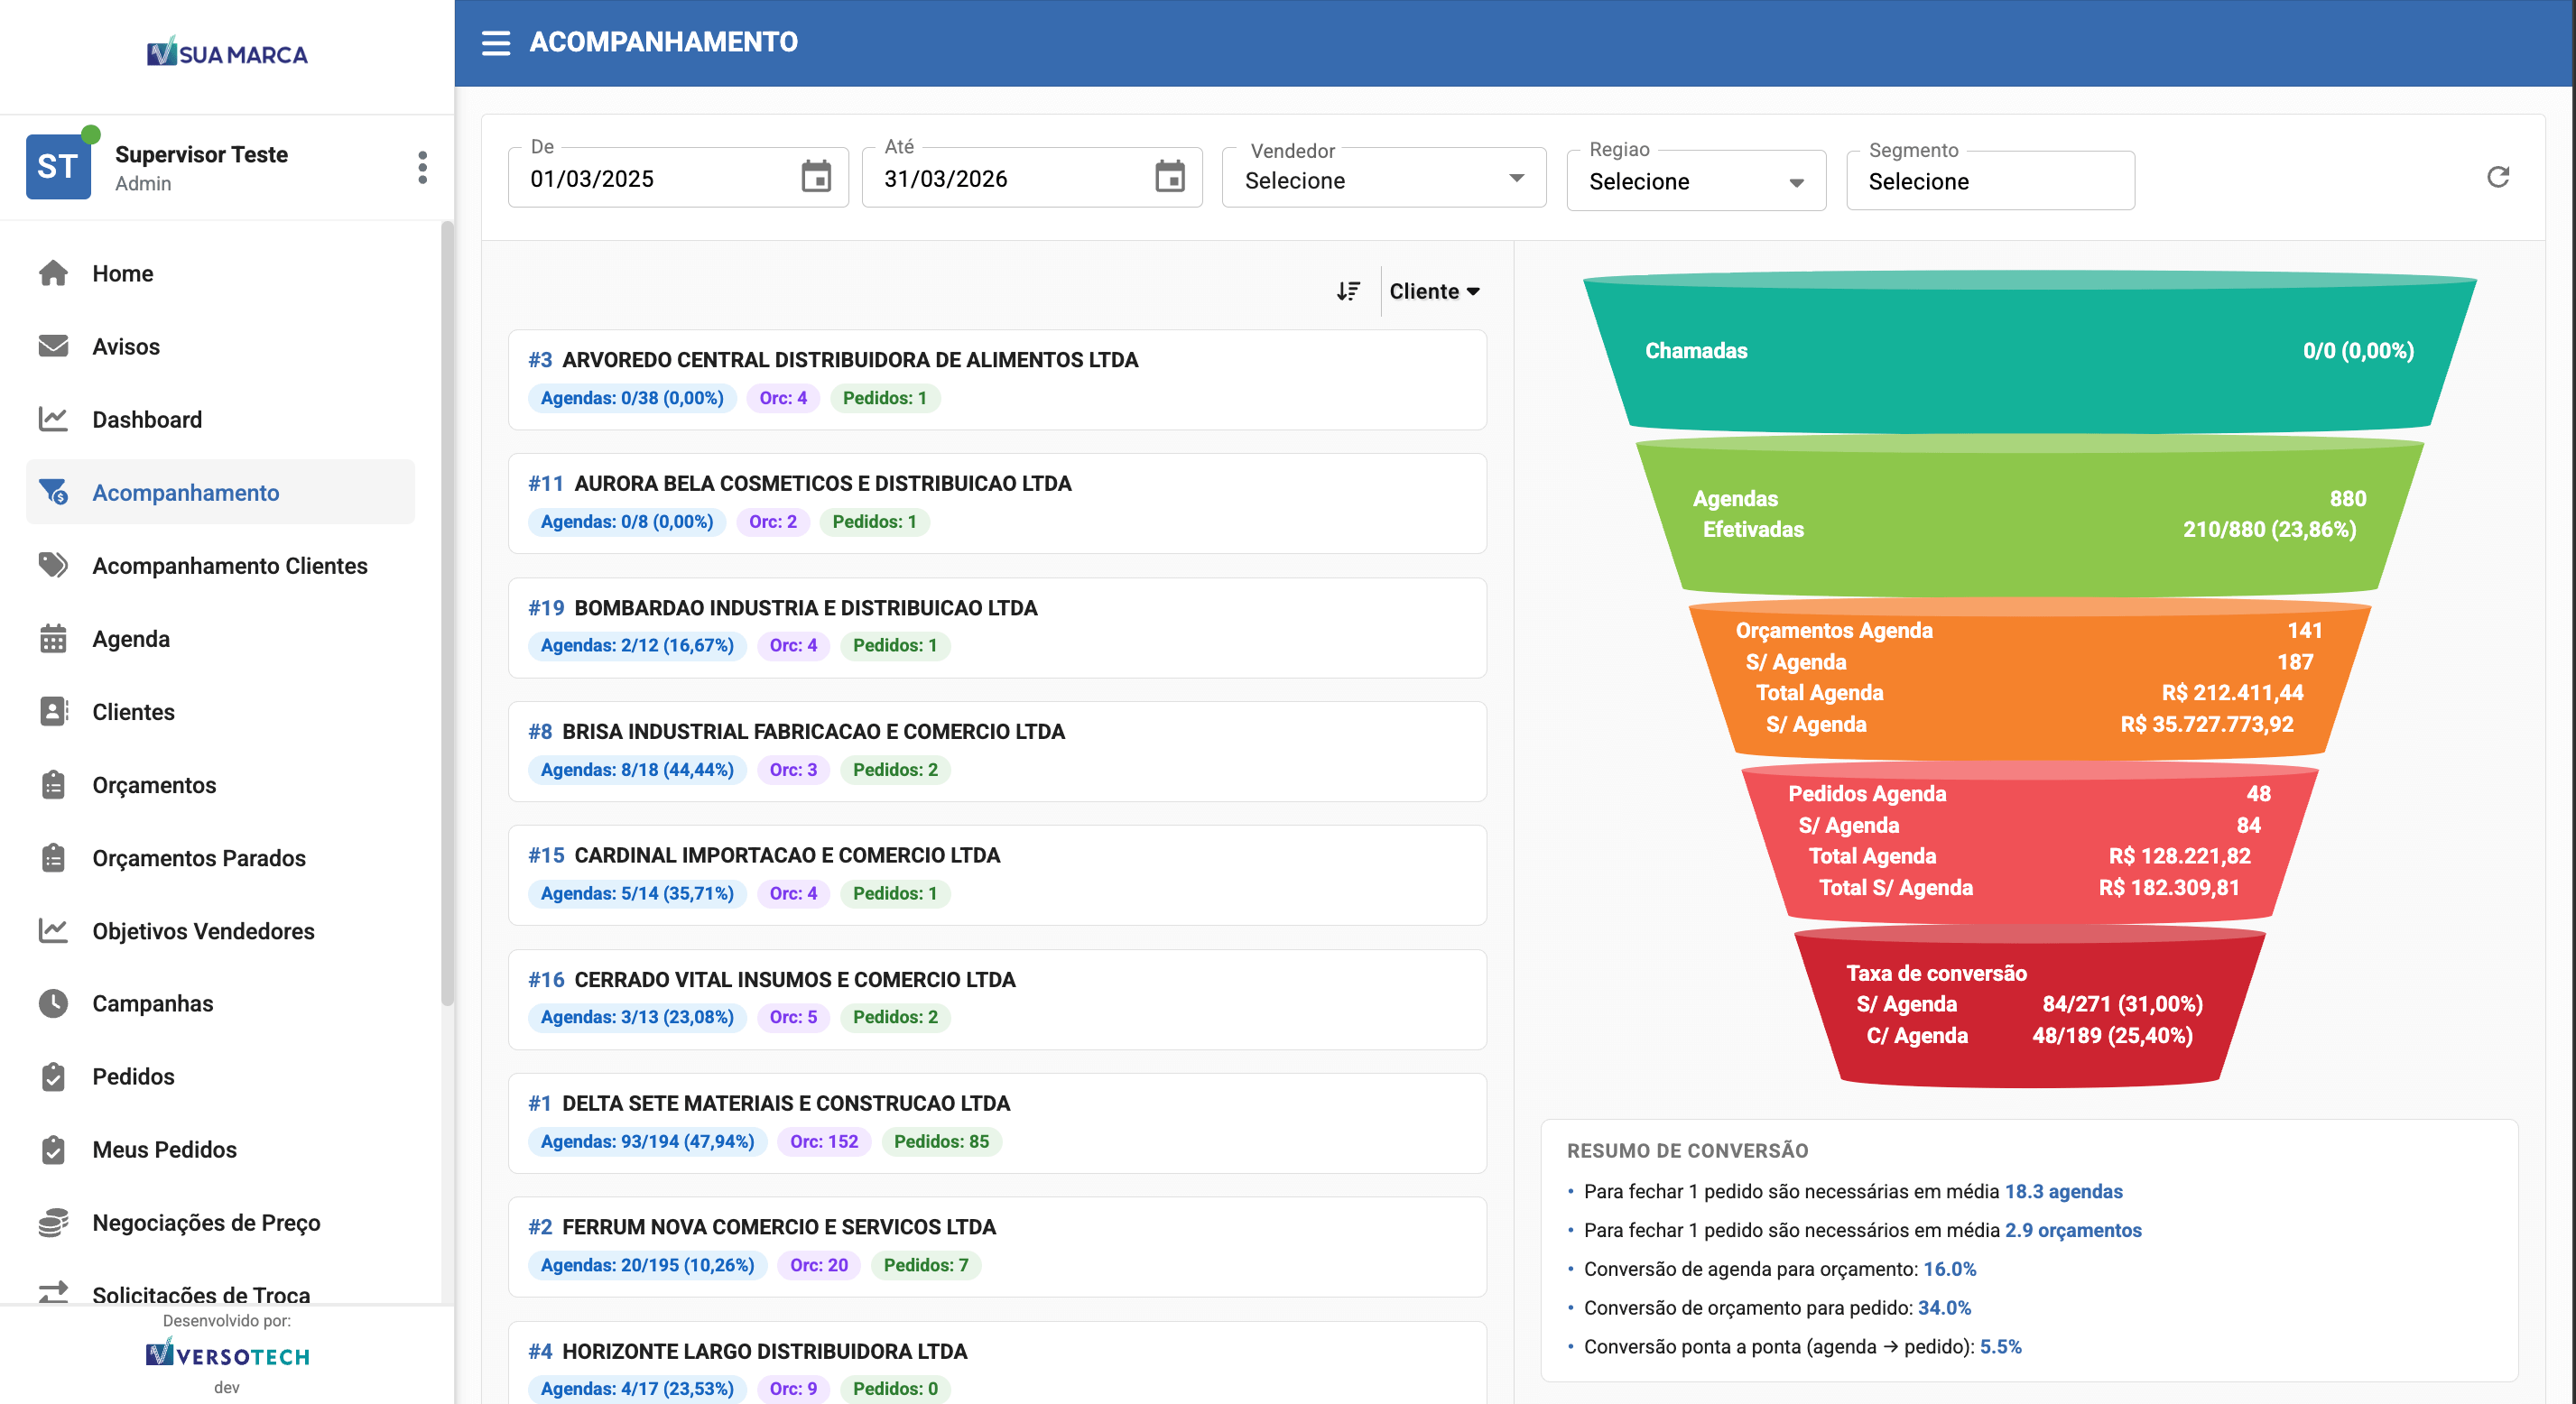Open the Cliente sorting dropdown
This screenshot has height=1404, width=2576.
[x=1434, y=291]
